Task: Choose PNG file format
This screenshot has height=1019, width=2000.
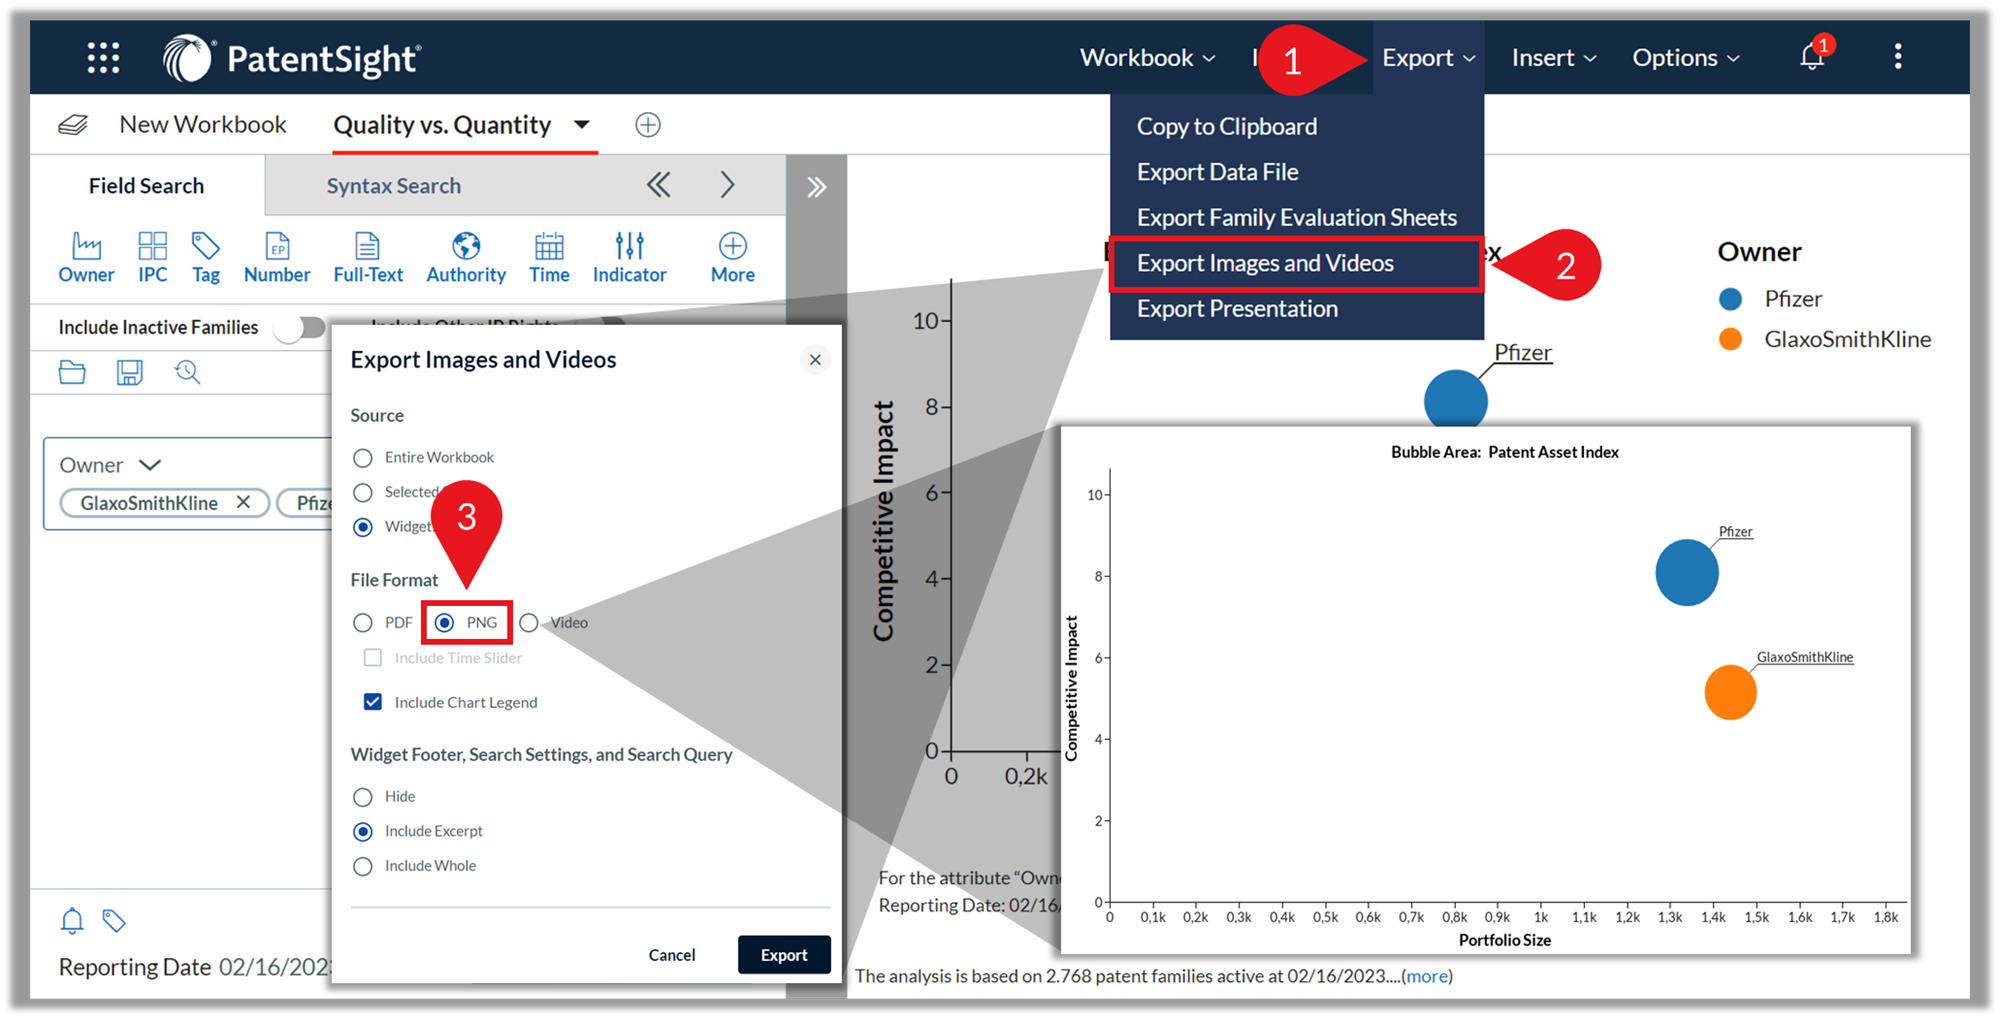Action: (x=445, y=622)
